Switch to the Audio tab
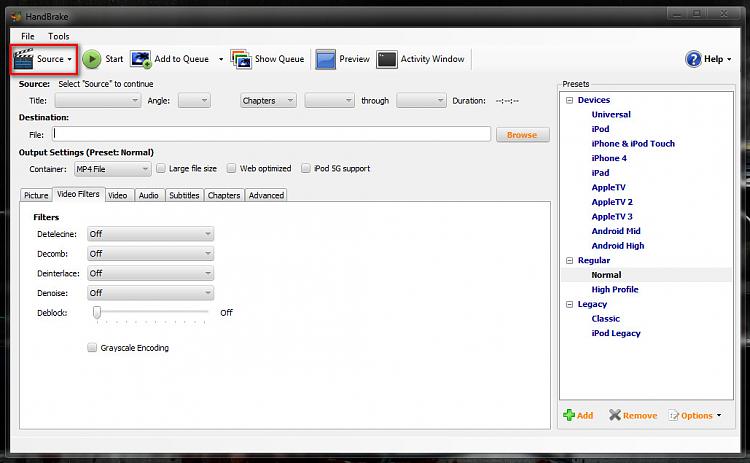This screenshot has width=750, height=463. [149, 195]
